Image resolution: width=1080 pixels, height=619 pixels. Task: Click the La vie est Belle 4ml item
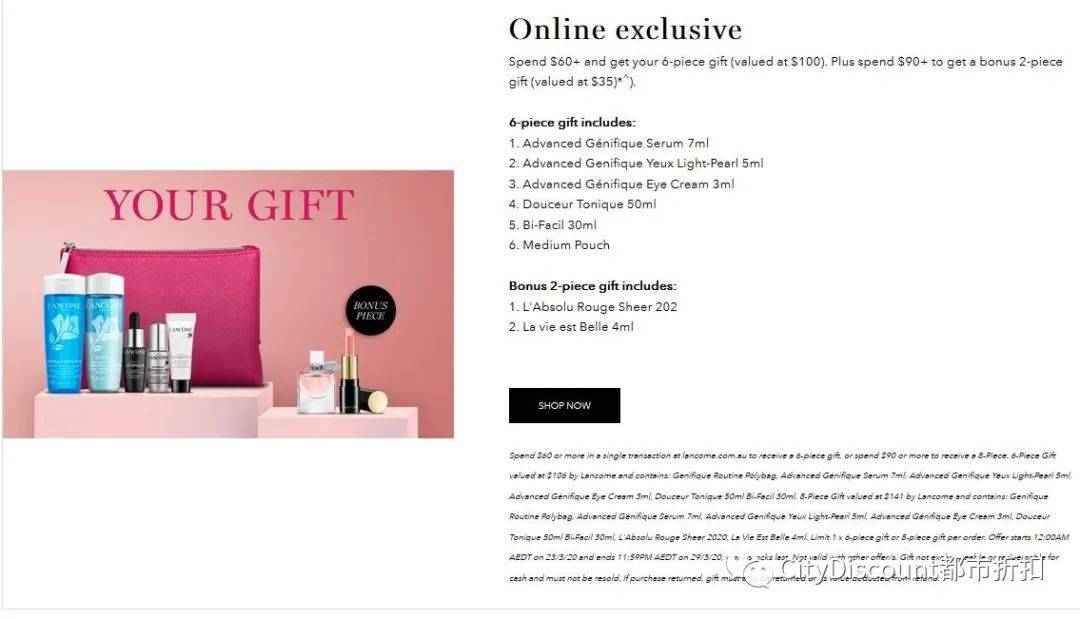coord(571,326)
